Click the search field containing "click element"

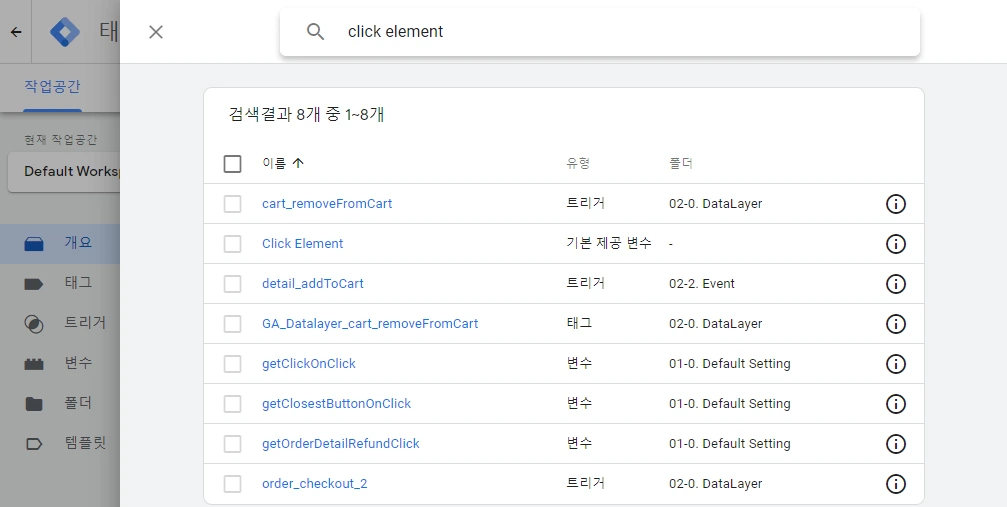click(620, 32)
